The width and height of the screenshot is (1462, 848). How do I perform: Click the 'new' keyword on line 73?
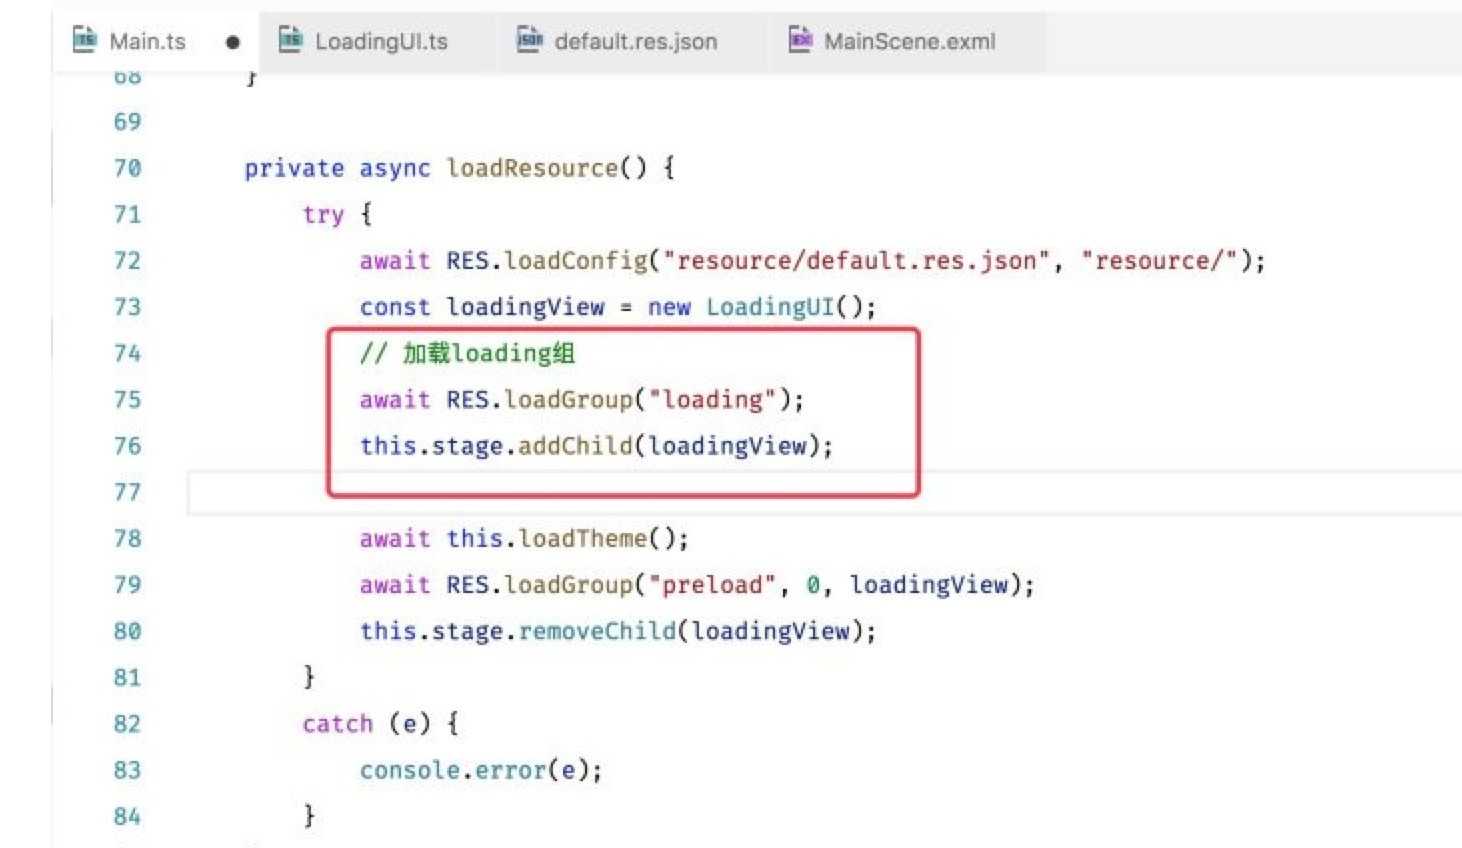[669, 308]
